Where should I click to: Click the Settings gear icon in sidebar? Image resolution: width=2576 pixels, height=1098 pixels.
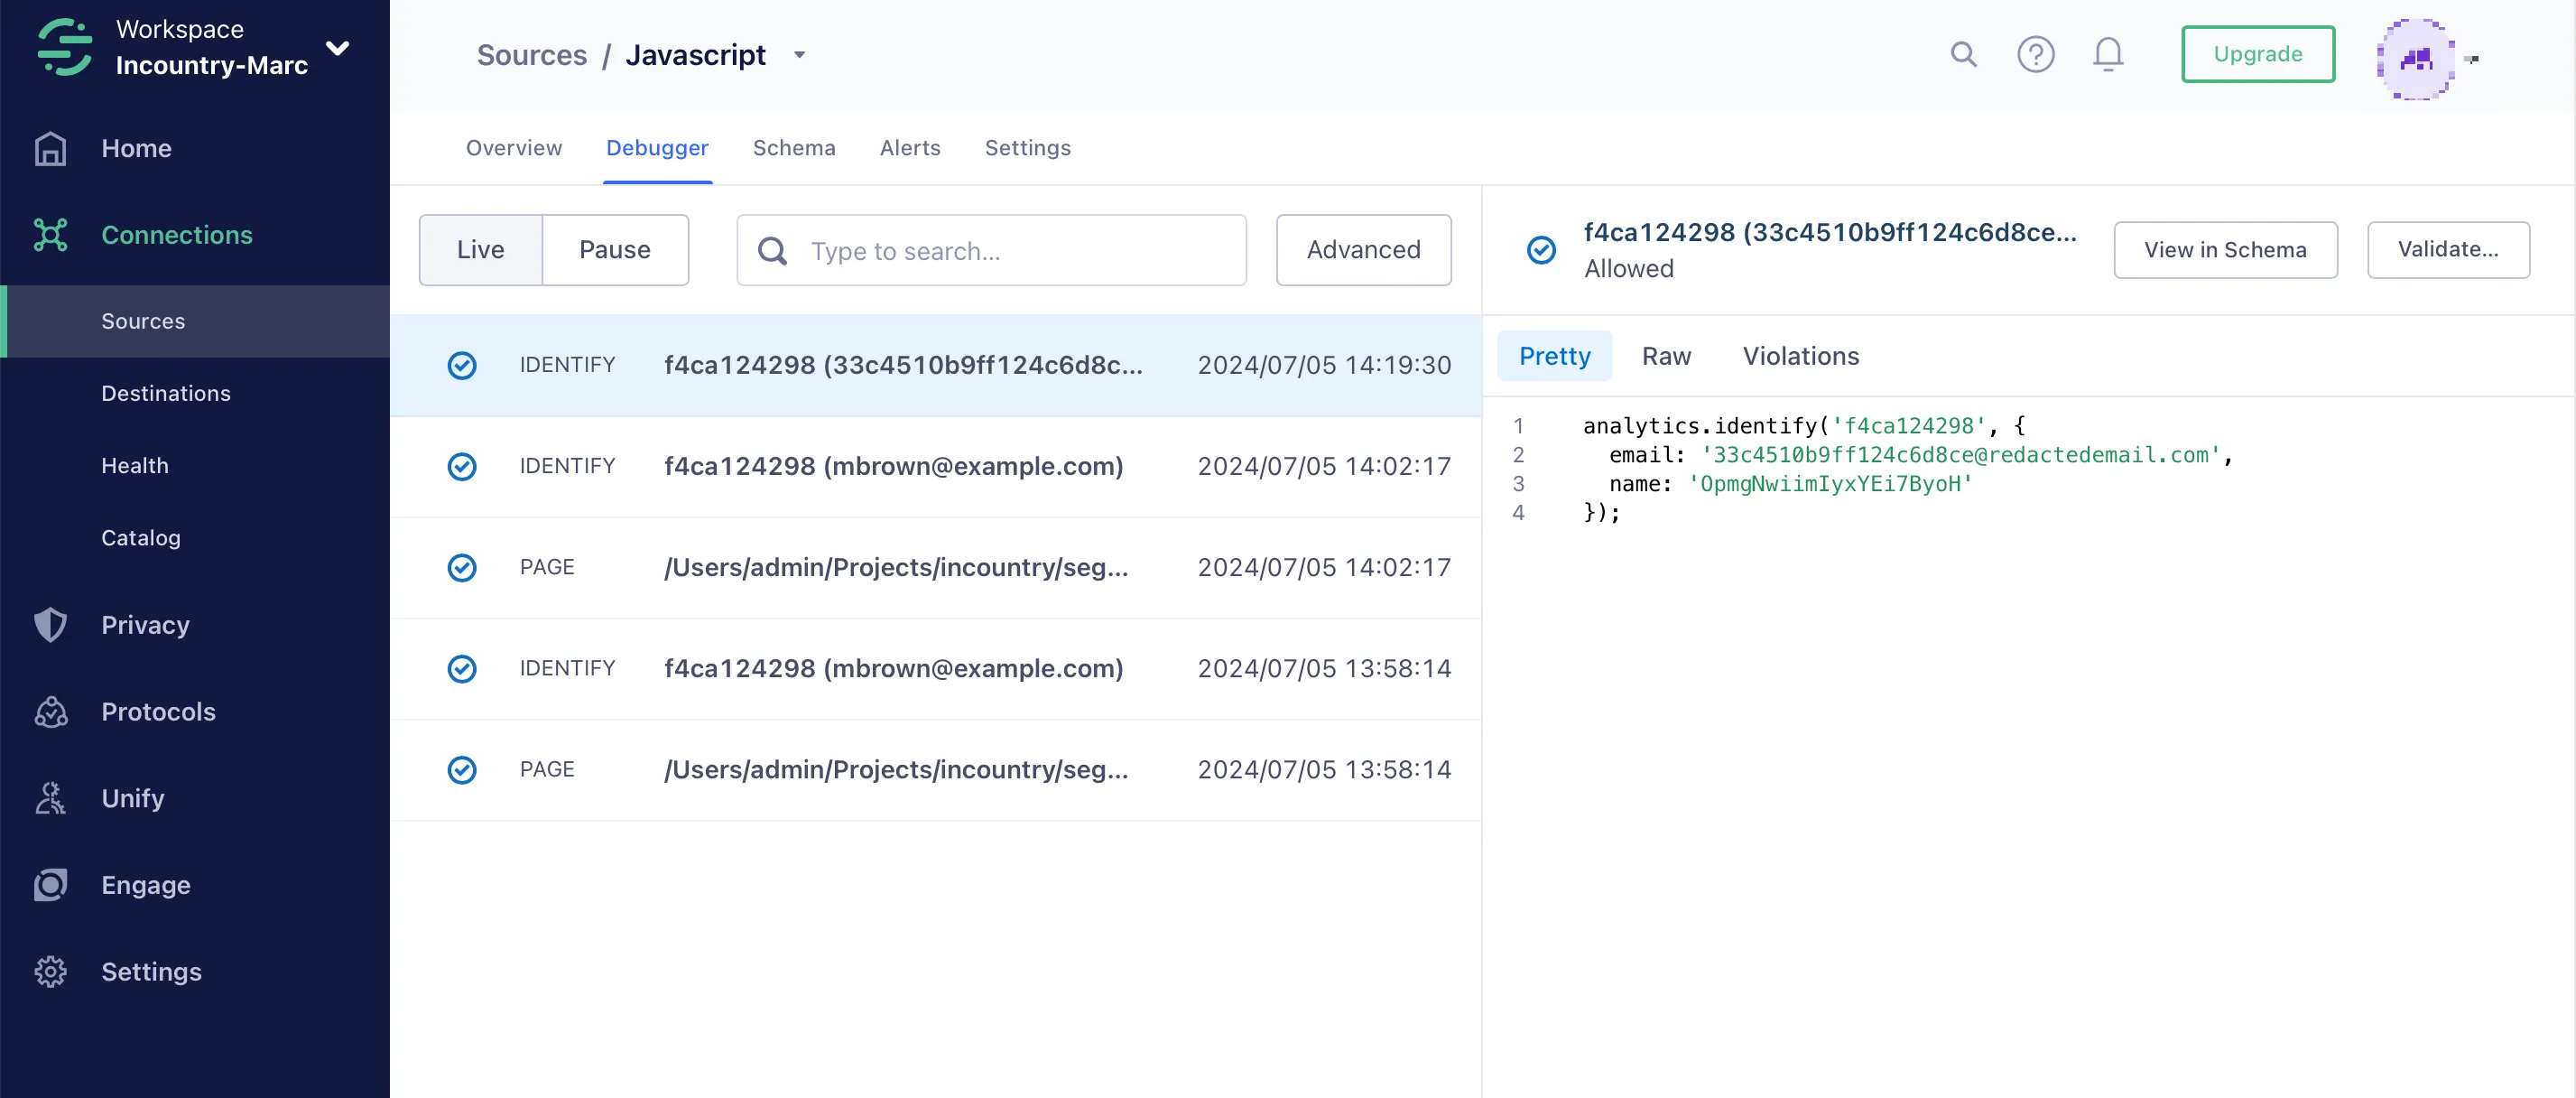[50, 972]
